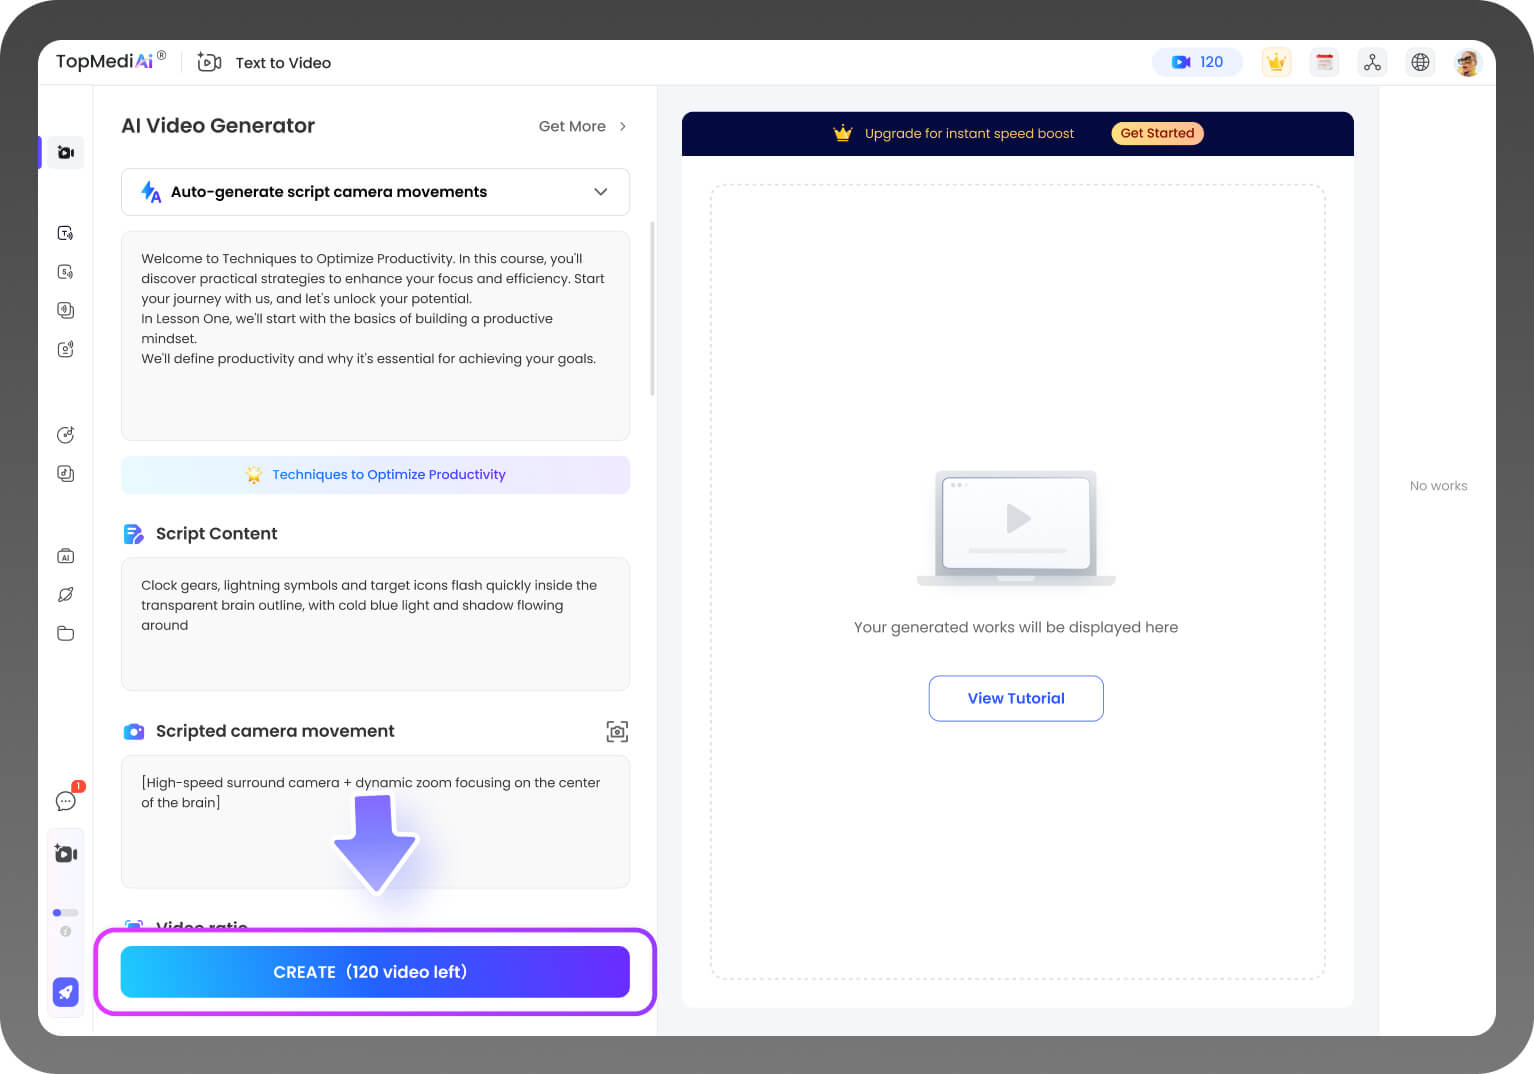Open the voice cloning sidebar icon
Viewport: 1534px width, 1074px height.
65,310
